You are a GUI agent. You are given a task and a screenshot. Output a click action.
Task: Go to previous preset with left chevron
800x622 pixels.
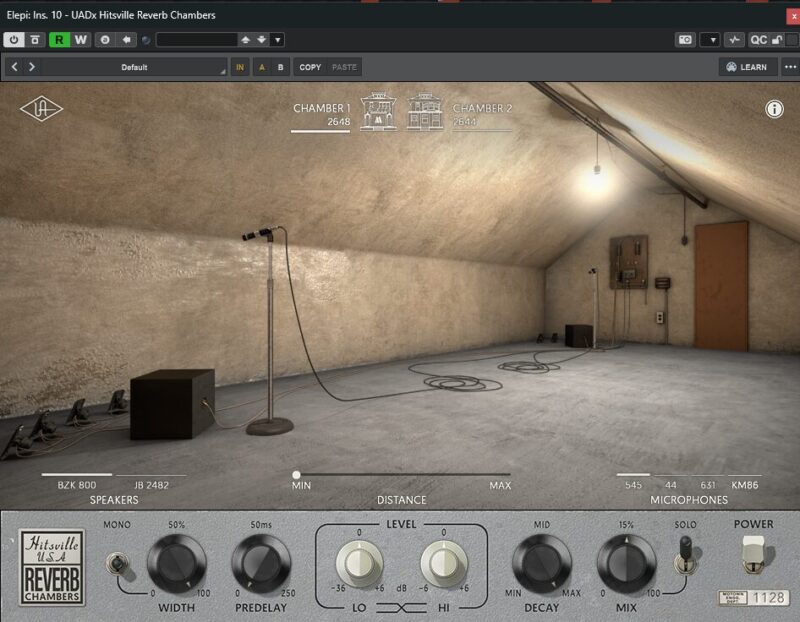(14, 67)
